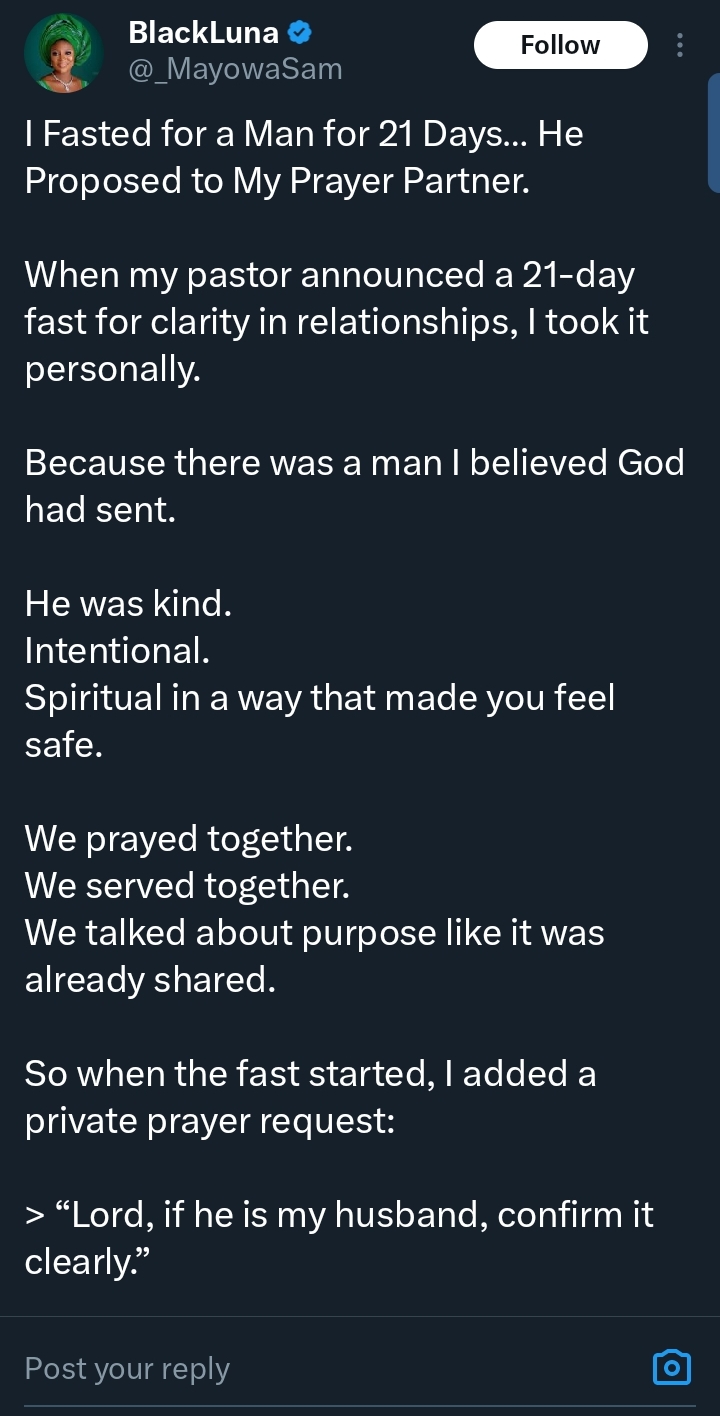Open BlackLuna's profile picture
Viewport: 720px width, 1416px height.
(x=63, y=53)
